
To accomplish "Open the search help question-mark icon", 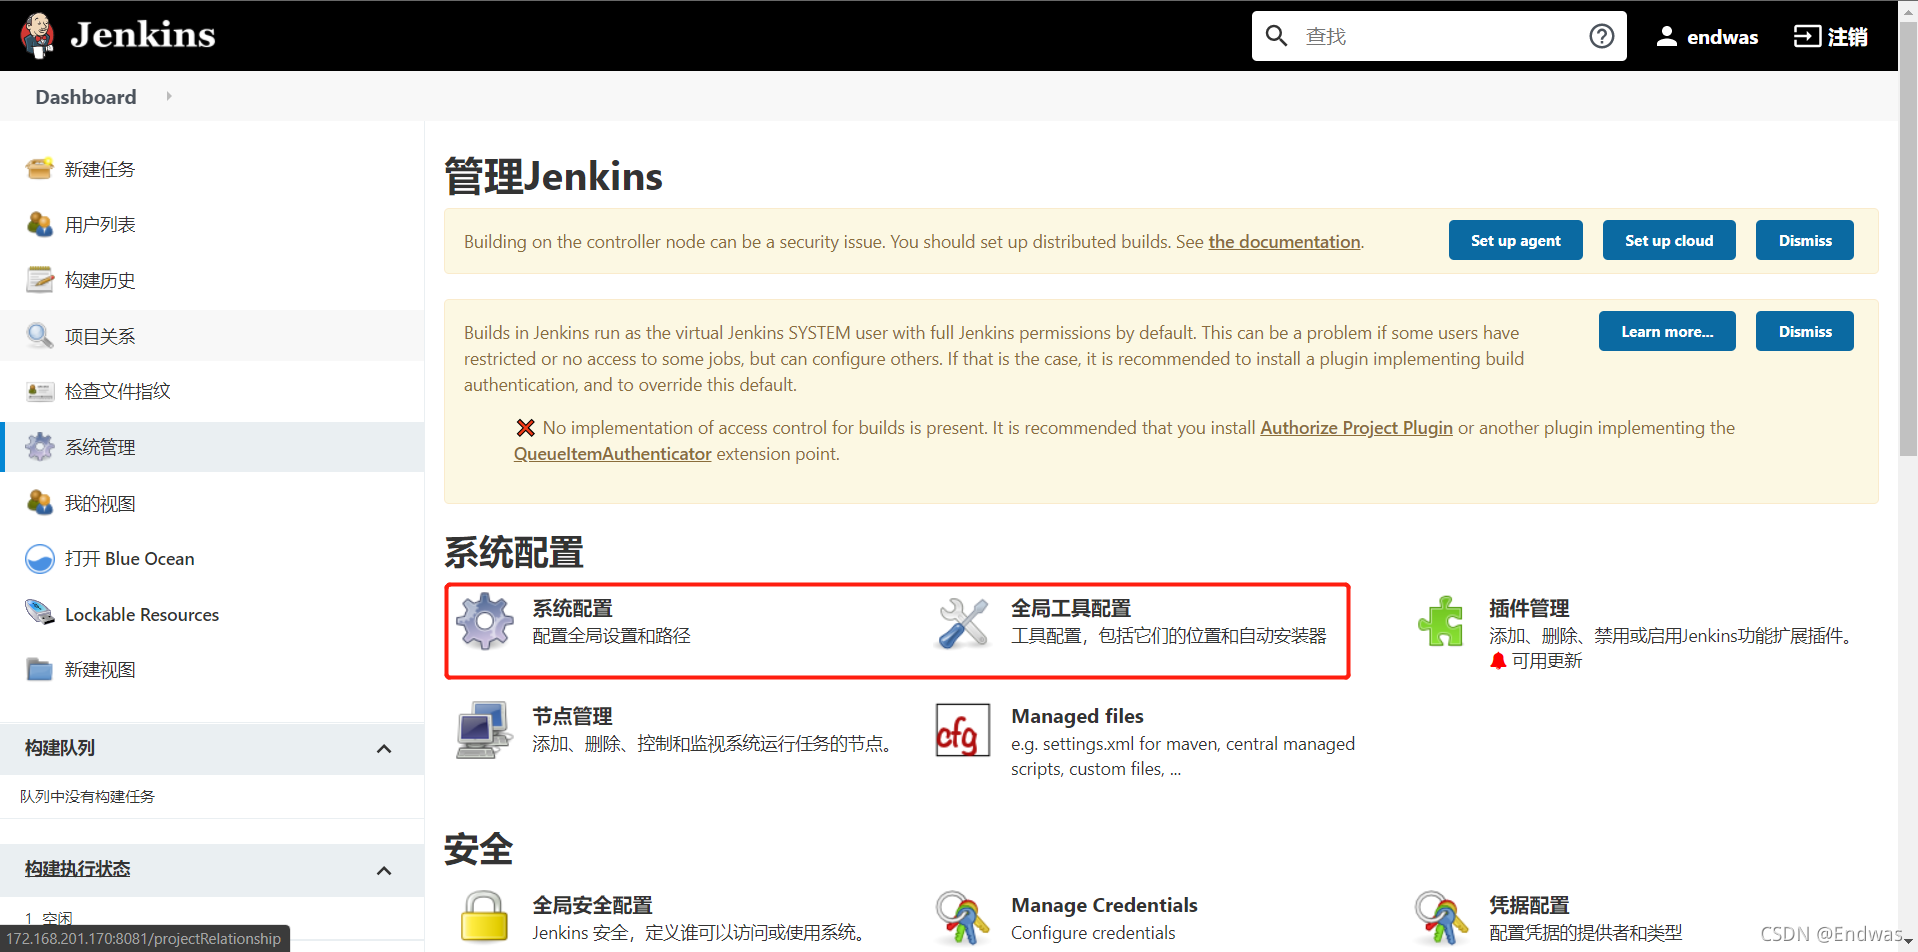I will click(x=1601, y=36).
